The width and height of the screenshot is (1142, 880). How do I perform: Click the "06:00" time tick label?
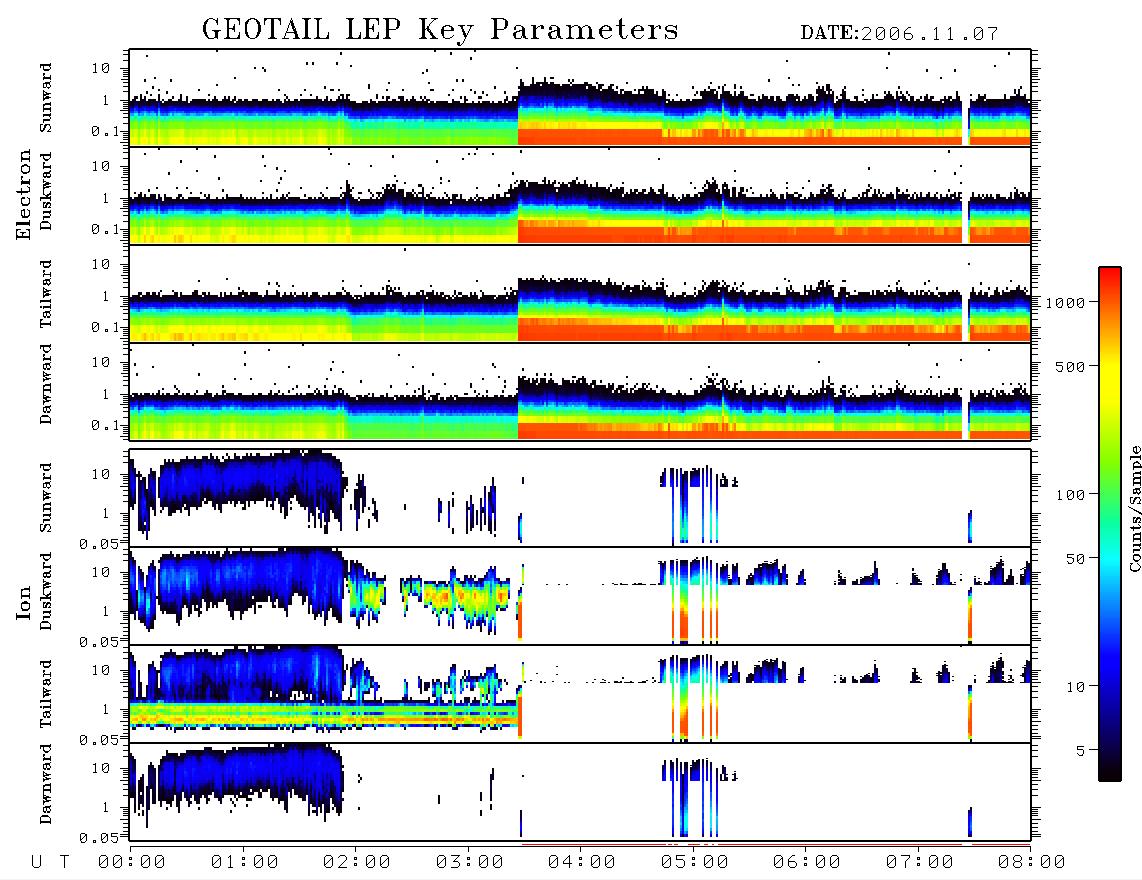point(806,862)
